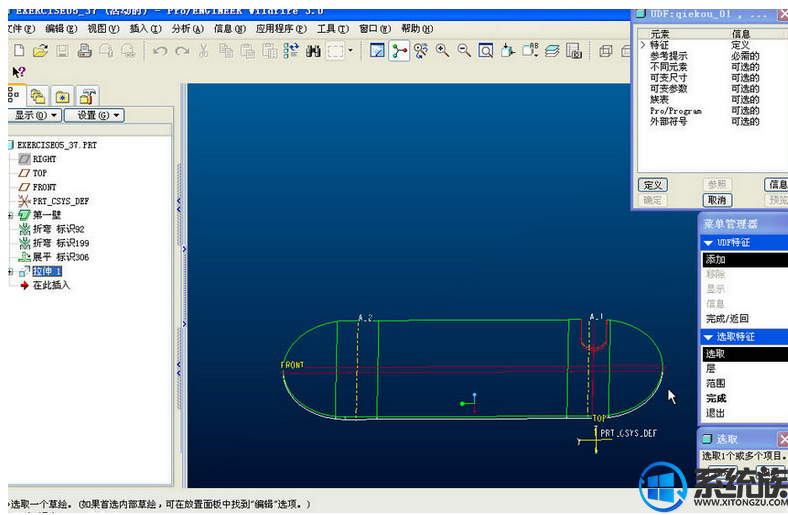Select 展平 标识306 feature
Image resolution: width=788 pixels, height=515 pixels.
pyautogui.click(x=61, y=257)
